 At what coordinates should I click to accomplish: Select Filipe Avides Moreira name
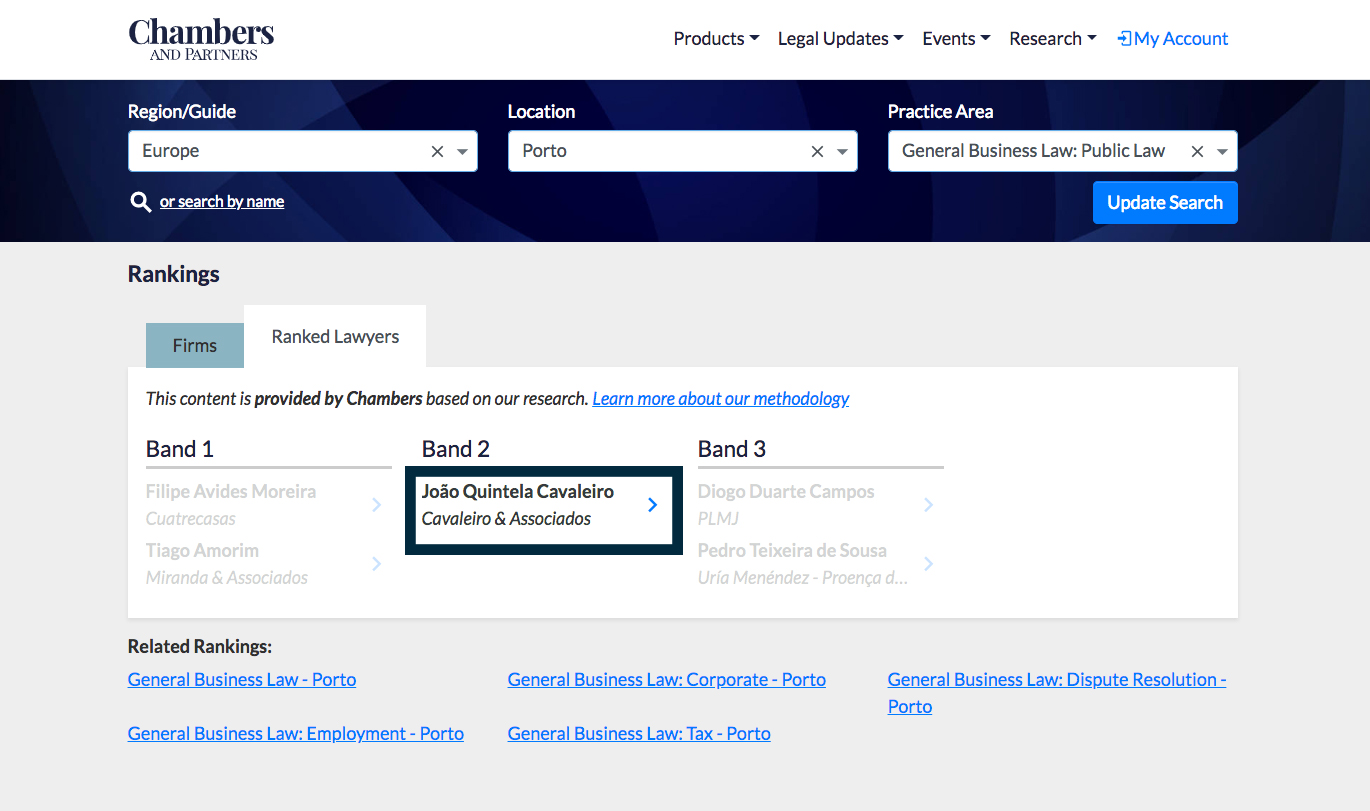[x=231, y=492]
